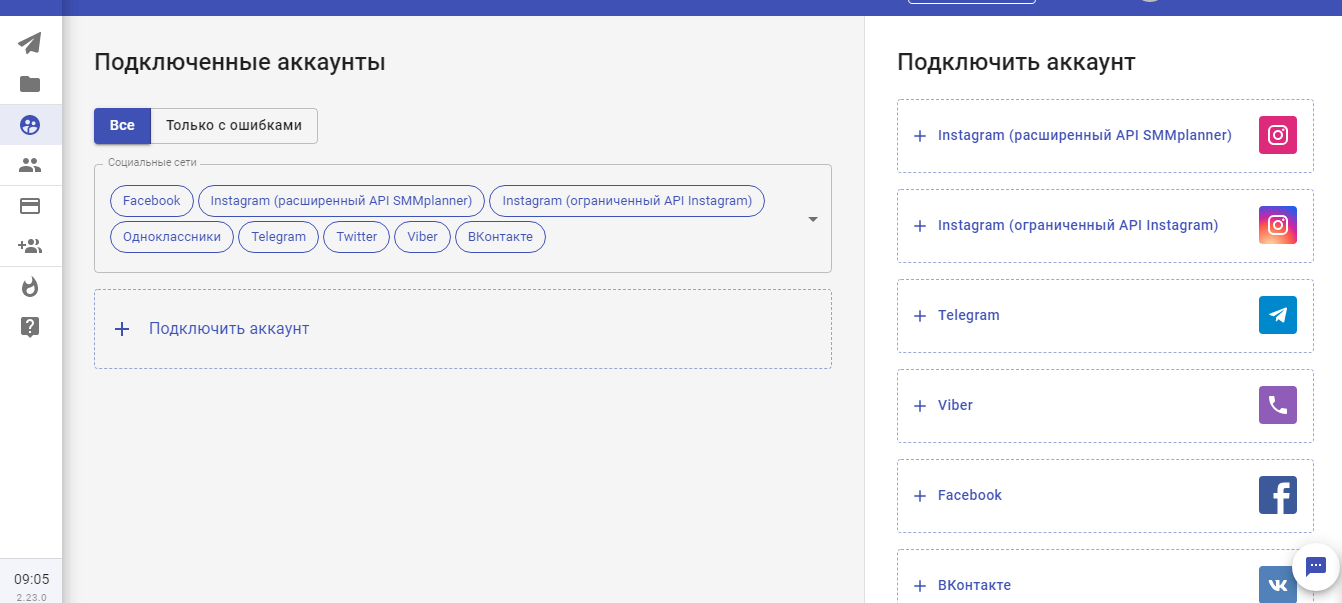This screenshot has height=603, width=1342.
Task: Expand the social networks dropdown arrow
Action: tap(812, 219)
